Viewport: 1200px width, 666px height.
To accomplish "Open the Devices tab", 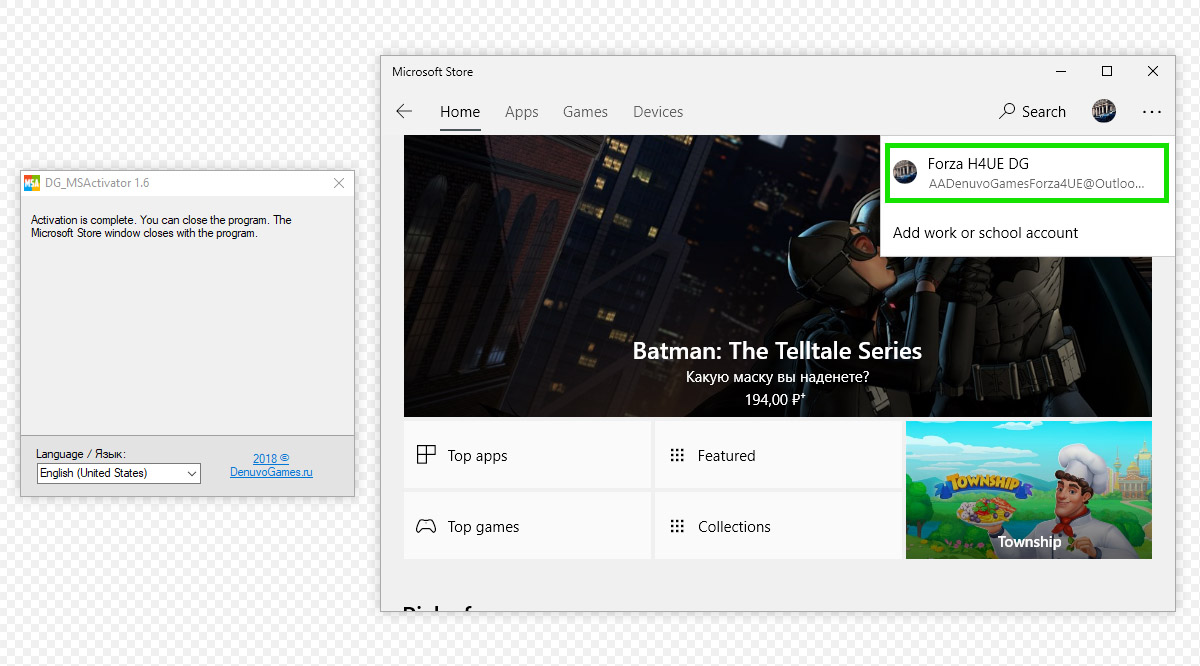I will 658,112.
